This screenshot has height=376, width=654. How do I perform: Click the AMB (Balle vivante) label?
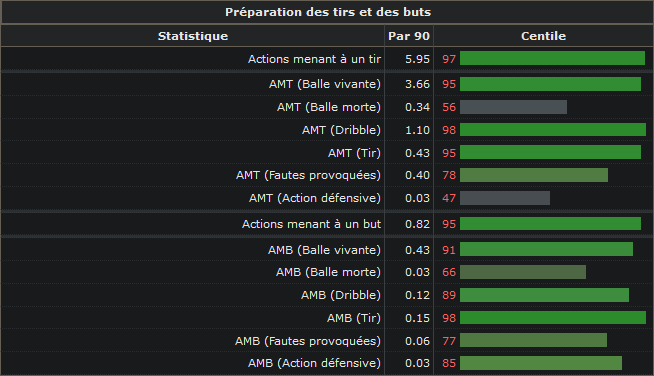pyautogui.click(x=324, y=250)
